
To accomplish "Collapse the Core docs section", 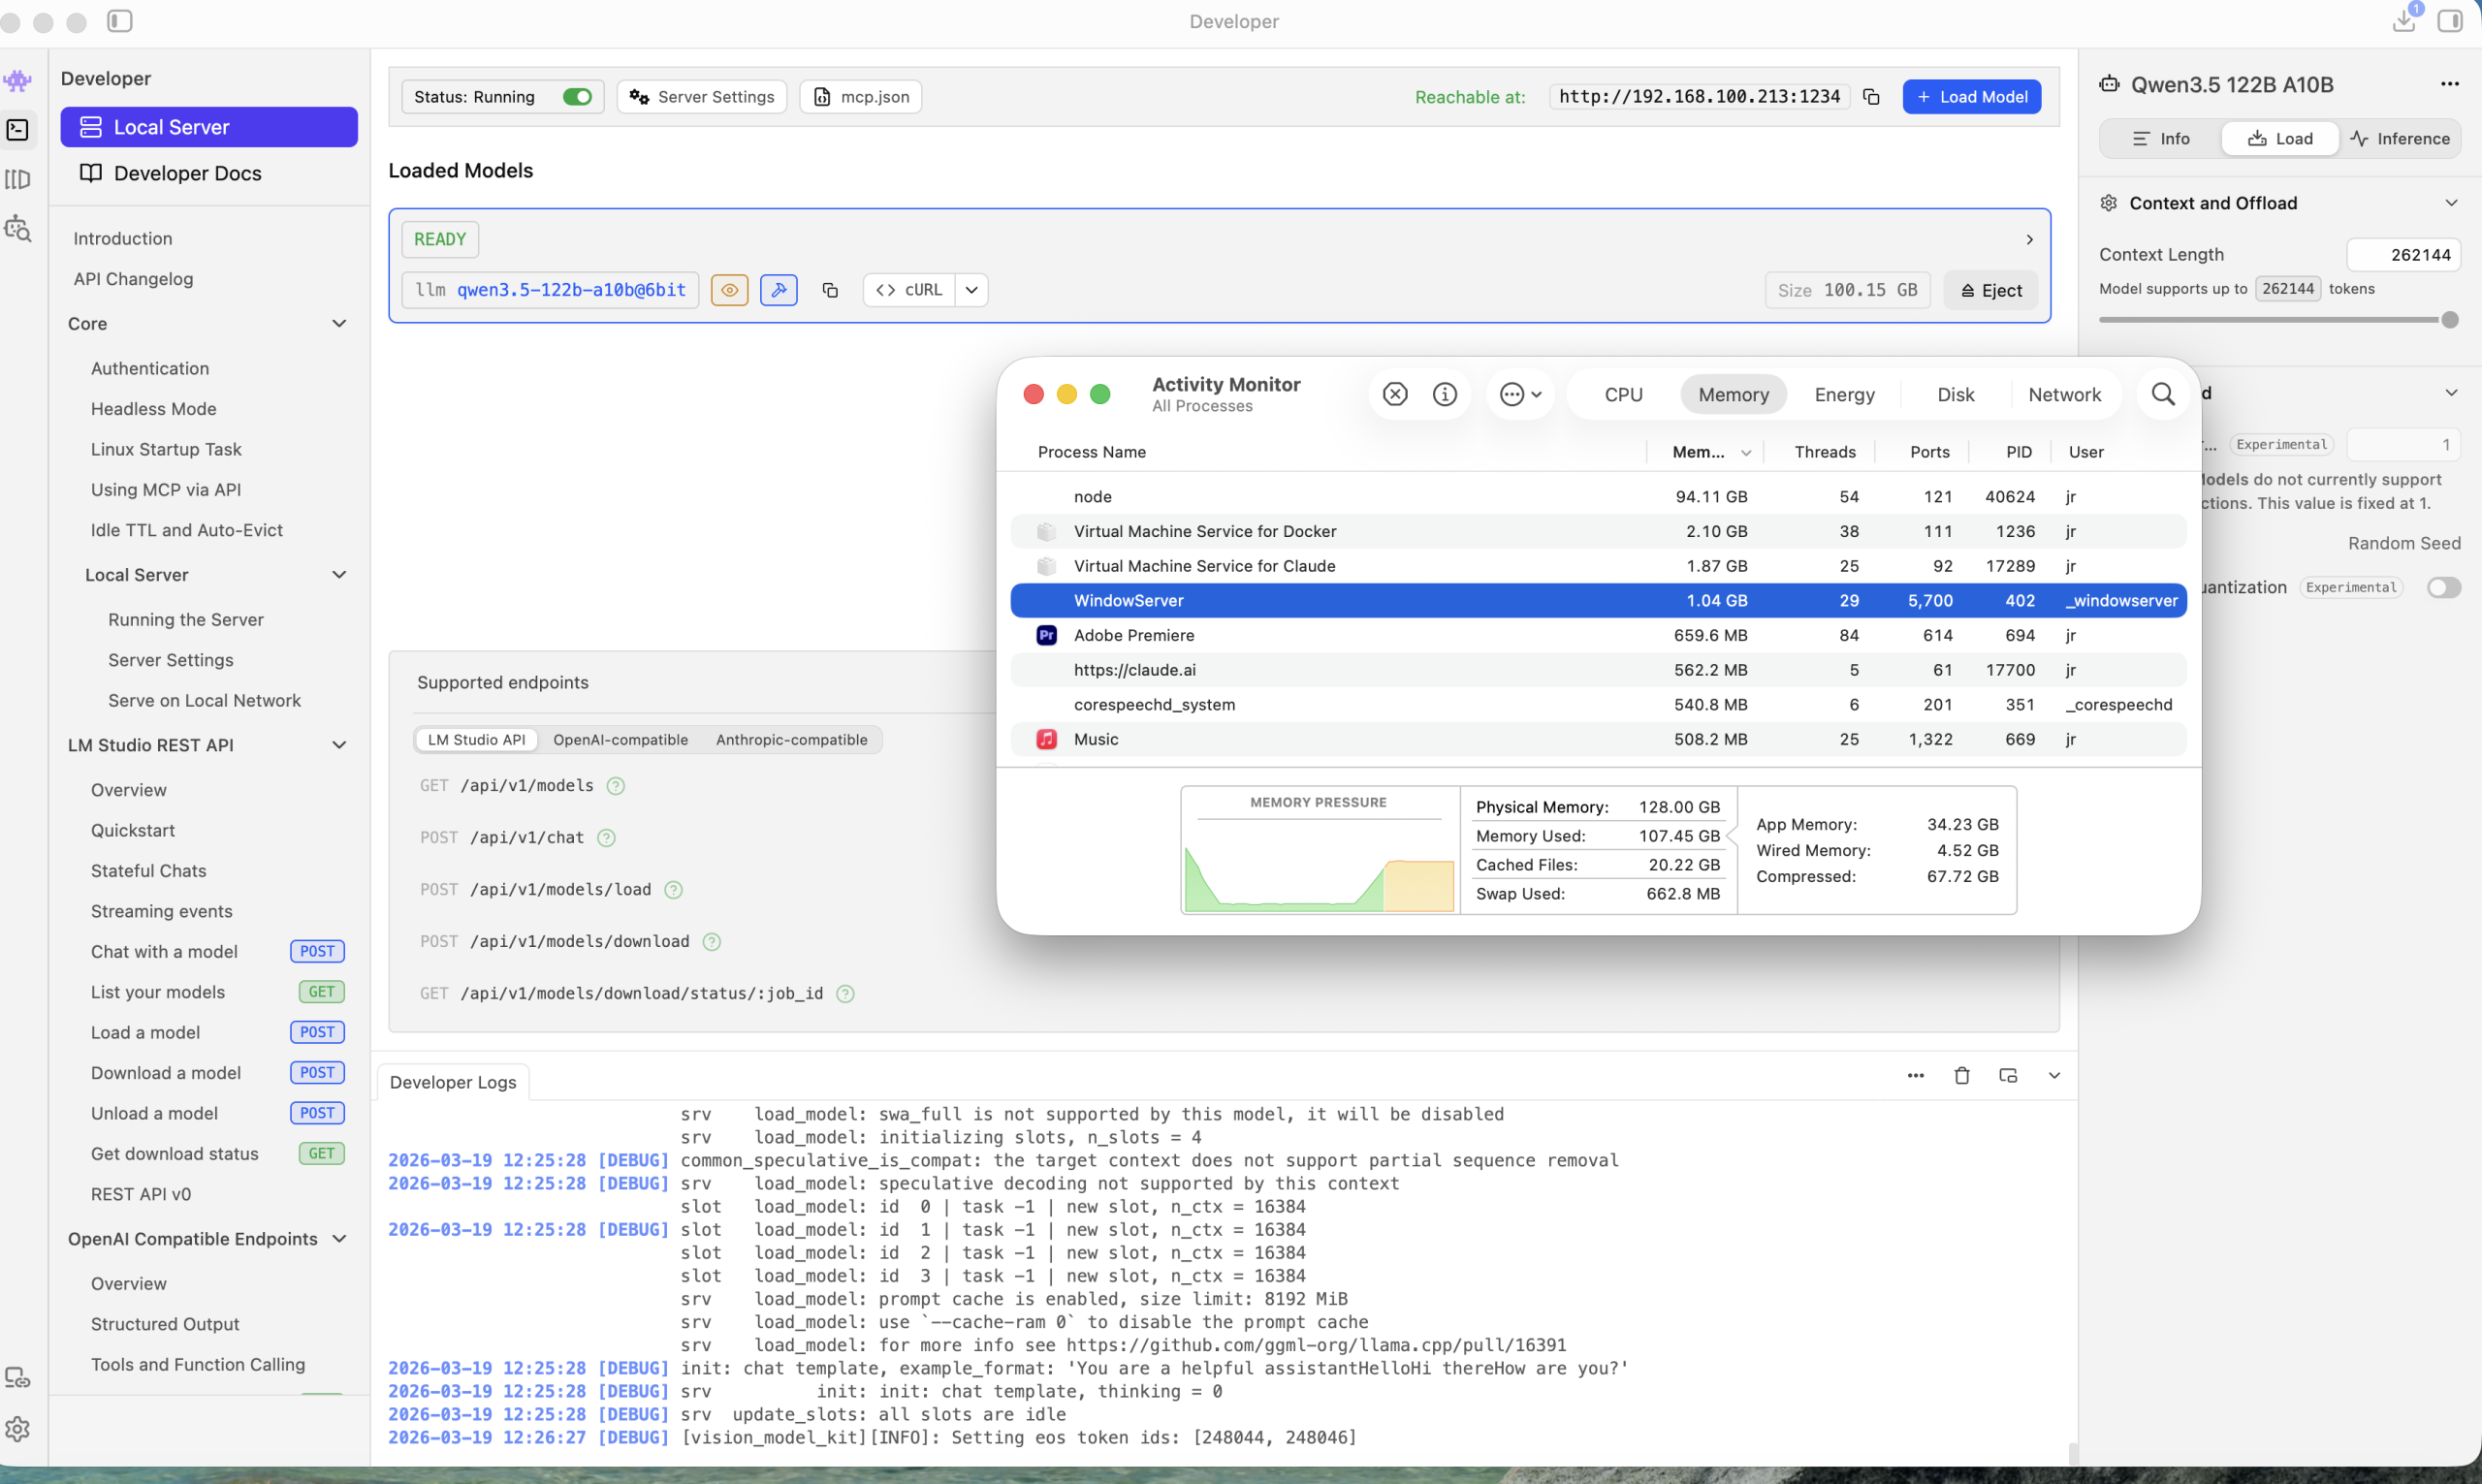I will pyautogui.click(x=339, y=324).
